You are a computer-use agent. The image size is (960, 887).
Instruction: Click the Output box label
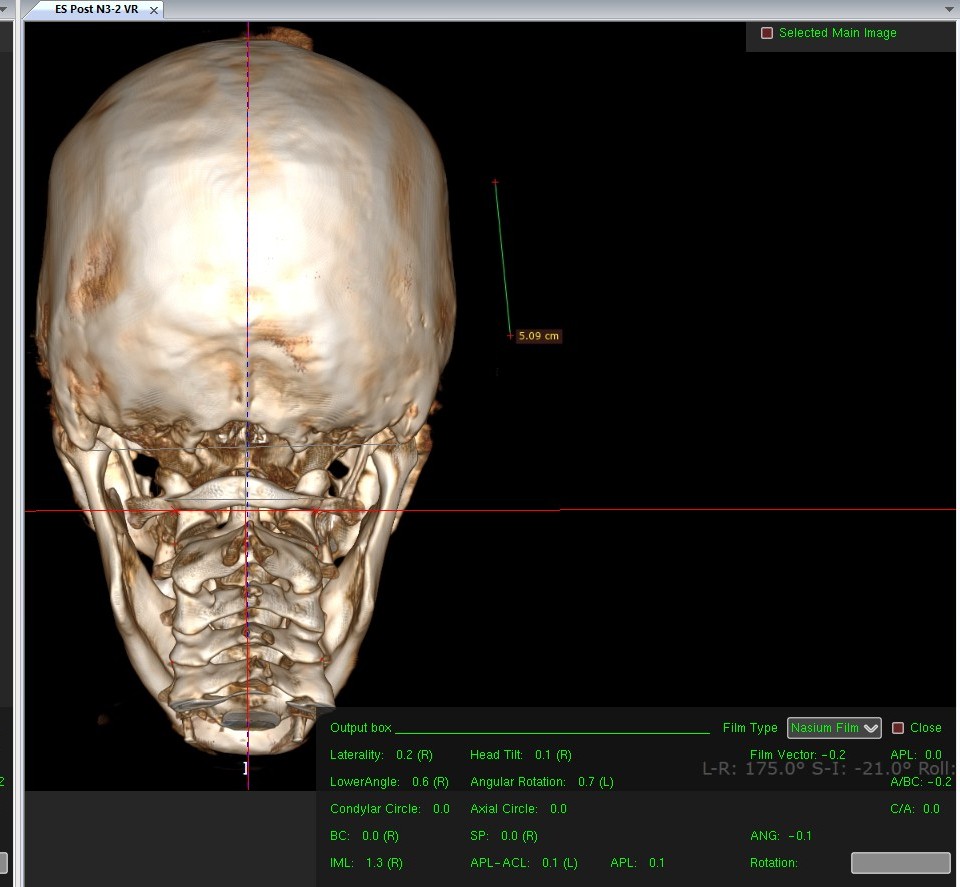point(361,728)
